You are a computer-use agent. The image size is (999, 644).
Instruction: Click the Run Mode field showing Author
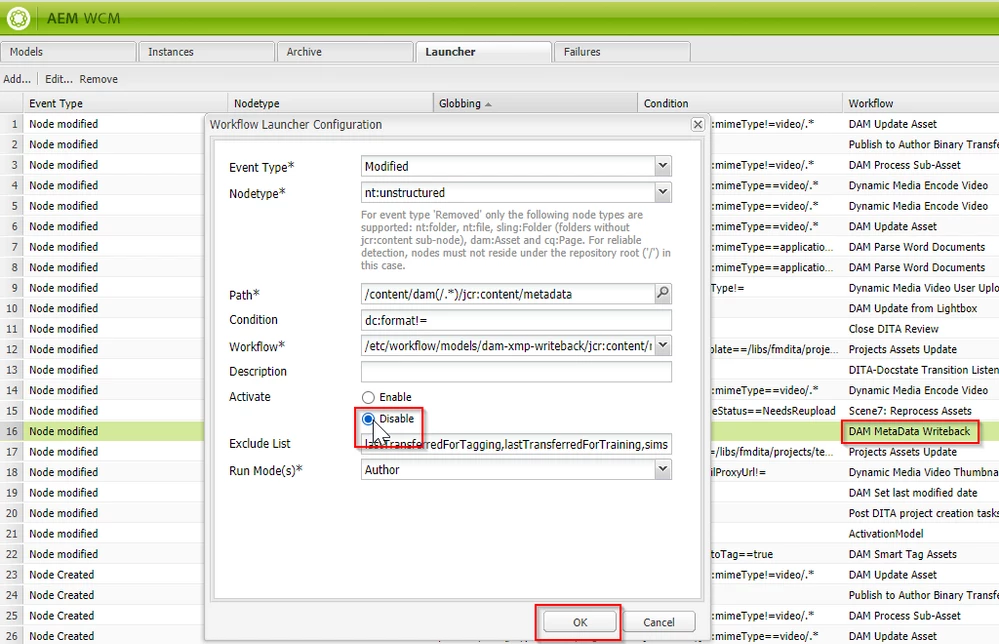click(508, 469)
